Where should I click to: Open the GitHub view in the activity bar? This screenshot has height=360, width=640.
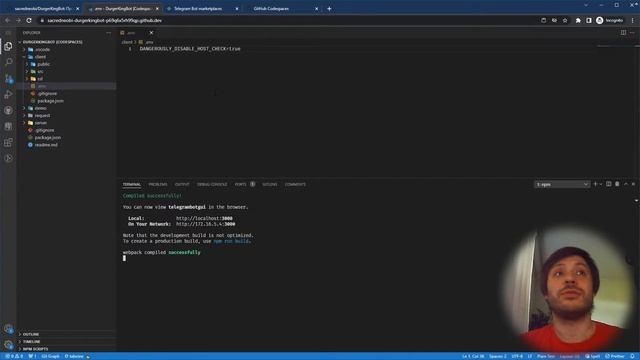(x=8, y=110)
